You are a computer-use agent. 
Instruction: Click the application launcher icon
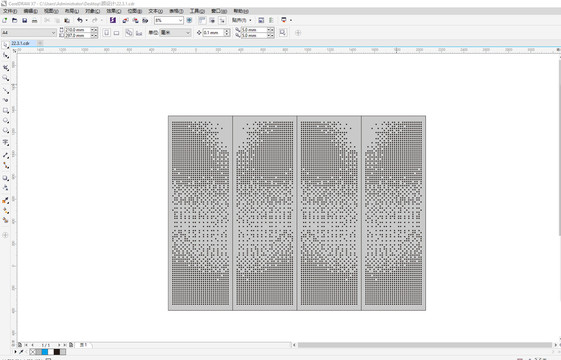[284, 20]
